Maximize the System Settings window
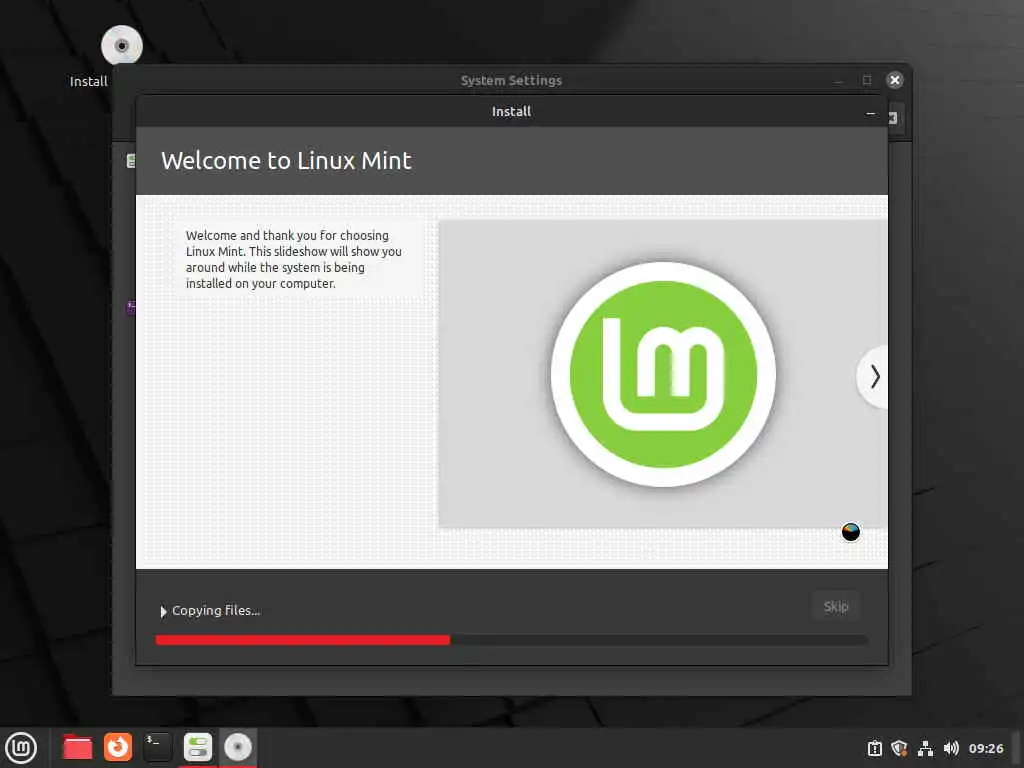This screenshot has height=768, width=1024. [x=867, y=80]
